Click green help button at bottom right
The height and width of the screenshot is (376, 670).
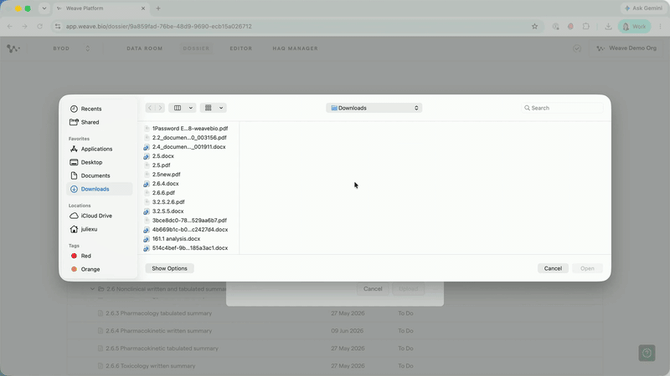click(647, 352)
